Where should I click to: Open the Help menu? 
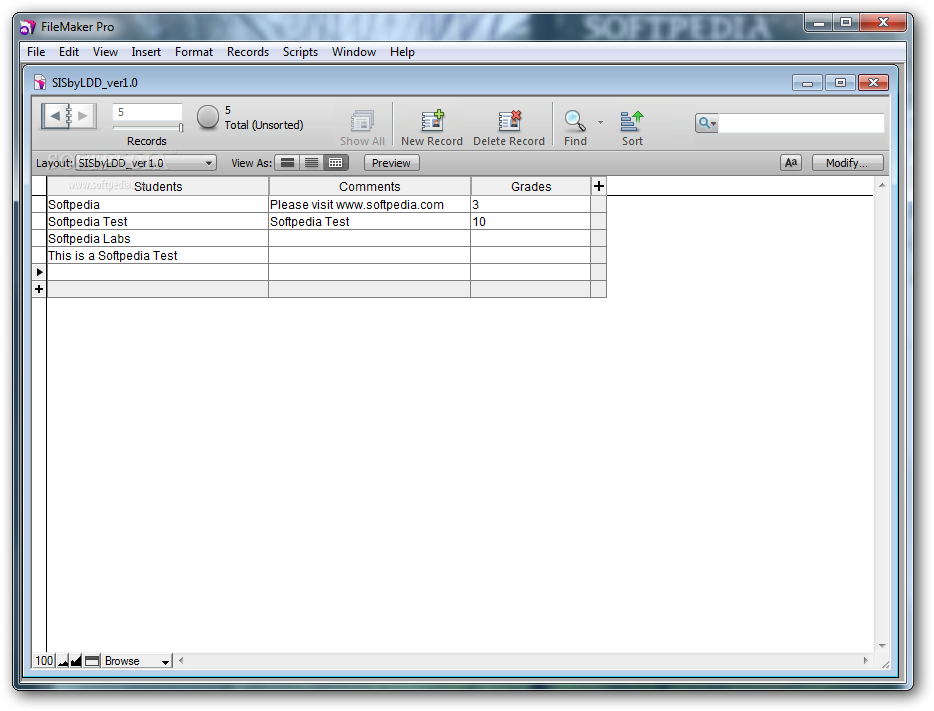click(402, 52)
